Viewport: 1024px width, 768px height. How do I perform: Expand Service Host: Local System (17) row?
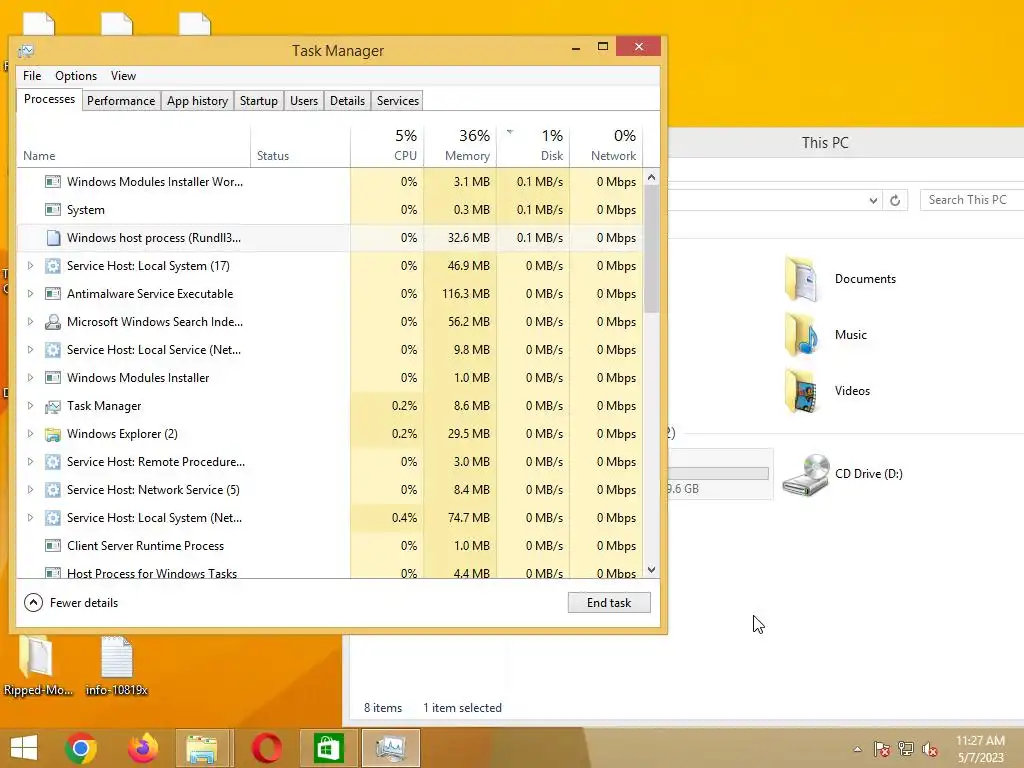click(x=30, y=266)
